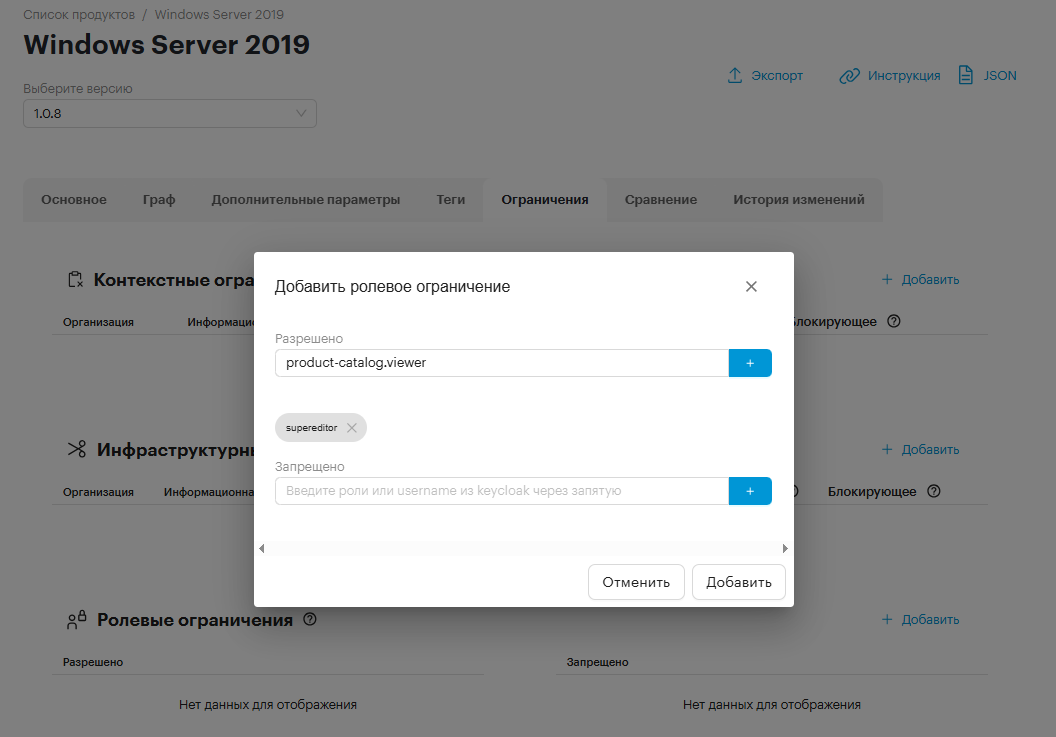The width and height of the screenshot is (1056, 737).
Task: Click the Инфраструктурные ограничения section icon
Action: [x=77, y=449]
